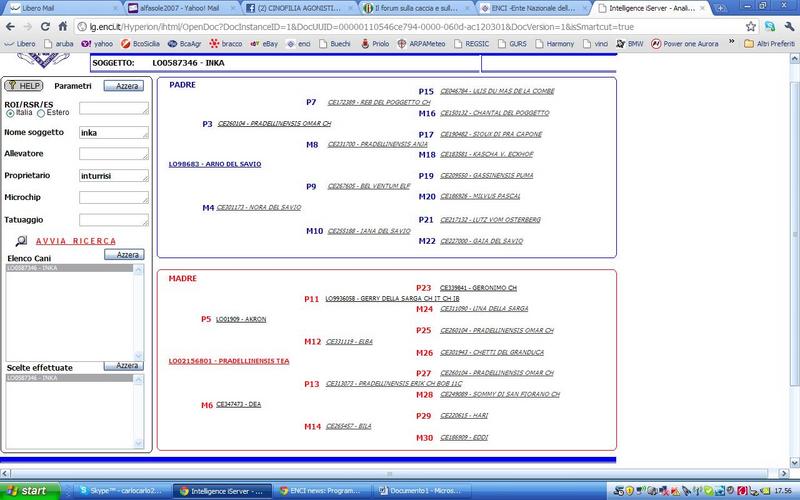Click the HELP button
Viewport: 800px width, 500px height.
click(22, 87)
